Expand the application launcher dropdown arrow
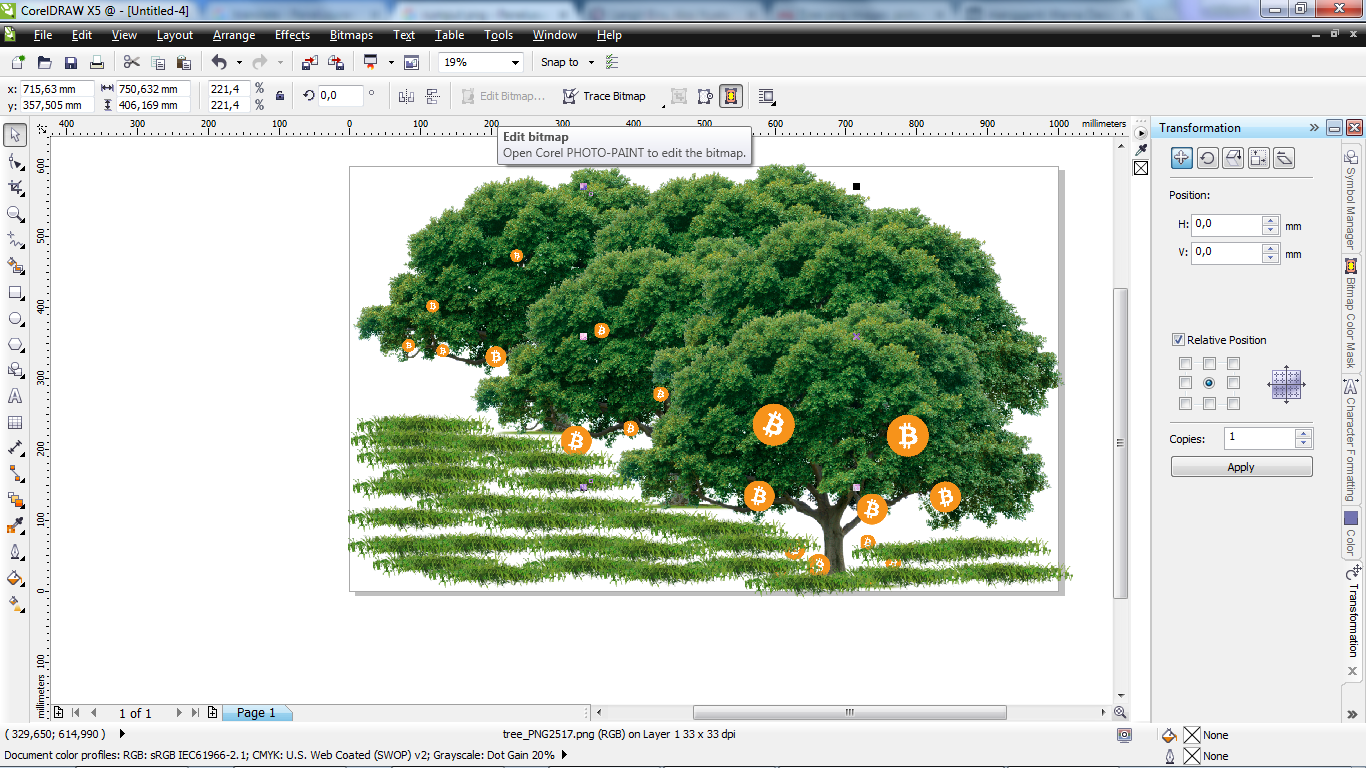 [391, 62]
